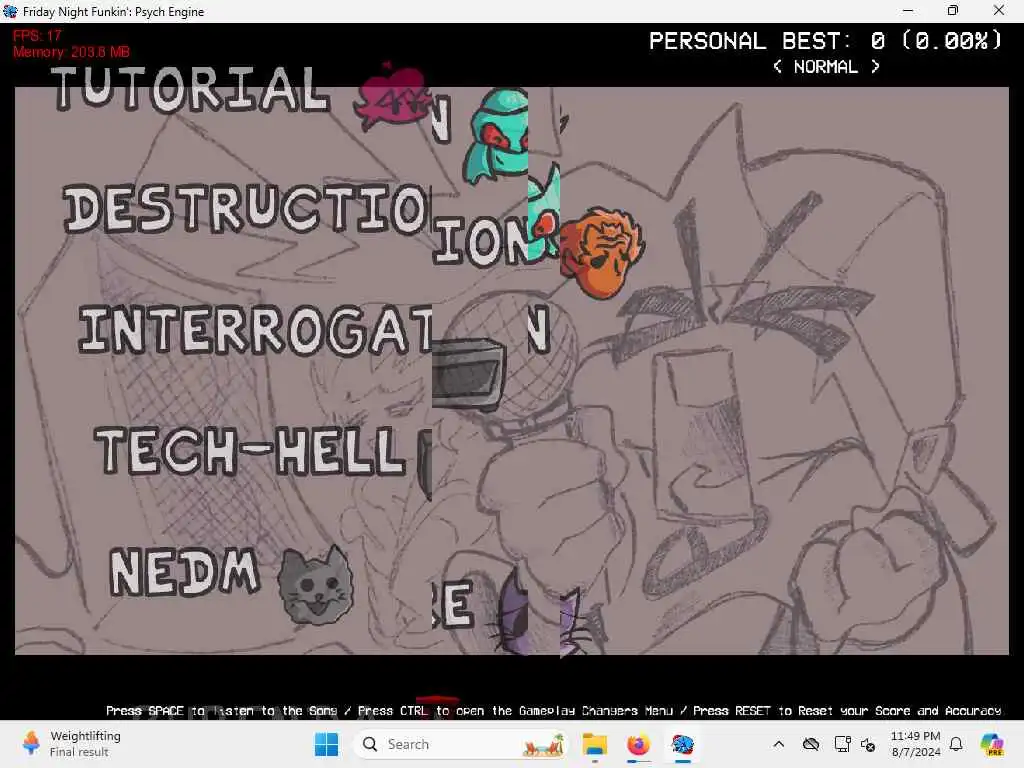Click the cloud sync tray icon
The height and width of the screenshot is (768, 1024).
(x=811, y=744)
